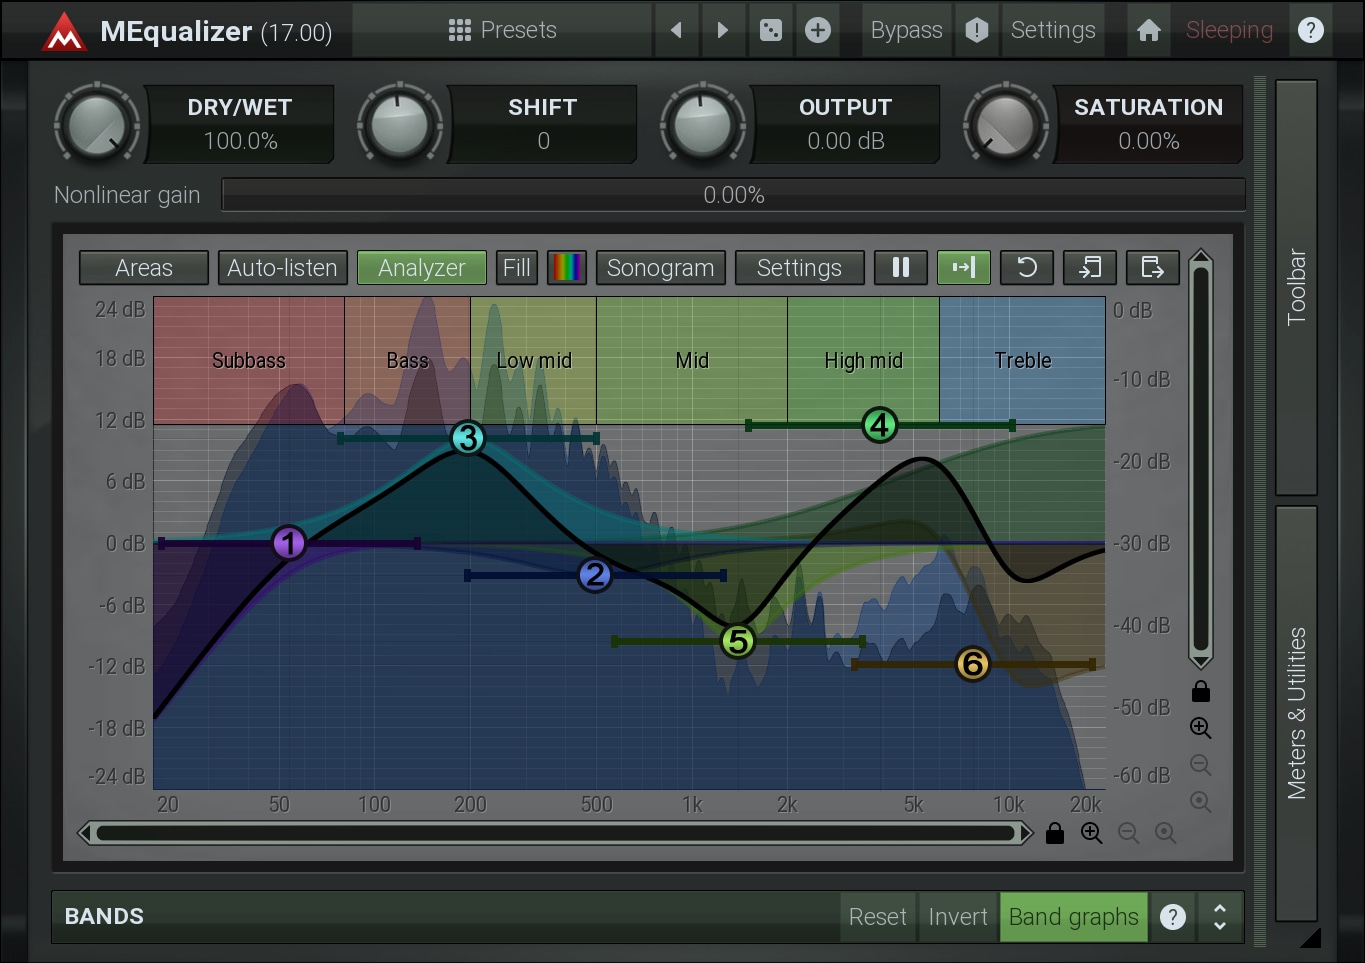This screenshot has width=1365, height=963.
Task: Click the random preset dice icon
Action: coord(771,30)
